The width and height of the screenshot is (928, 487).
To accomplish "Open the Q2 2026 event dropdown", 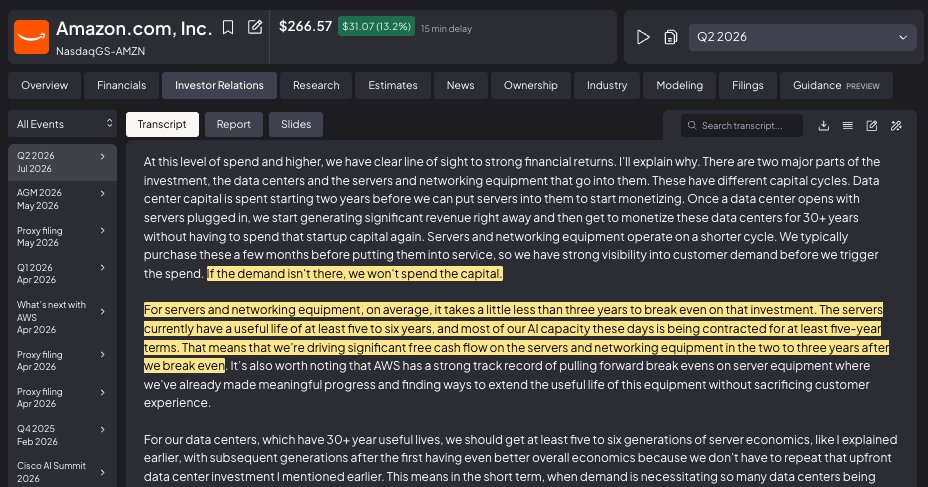I will [802, 37].
